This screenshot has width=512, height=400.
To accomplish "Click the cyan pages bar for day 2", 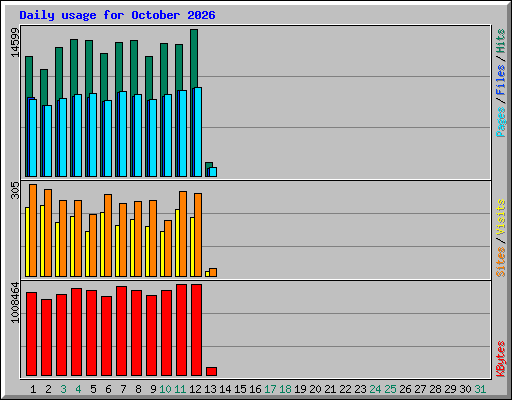I will [48, 141].
